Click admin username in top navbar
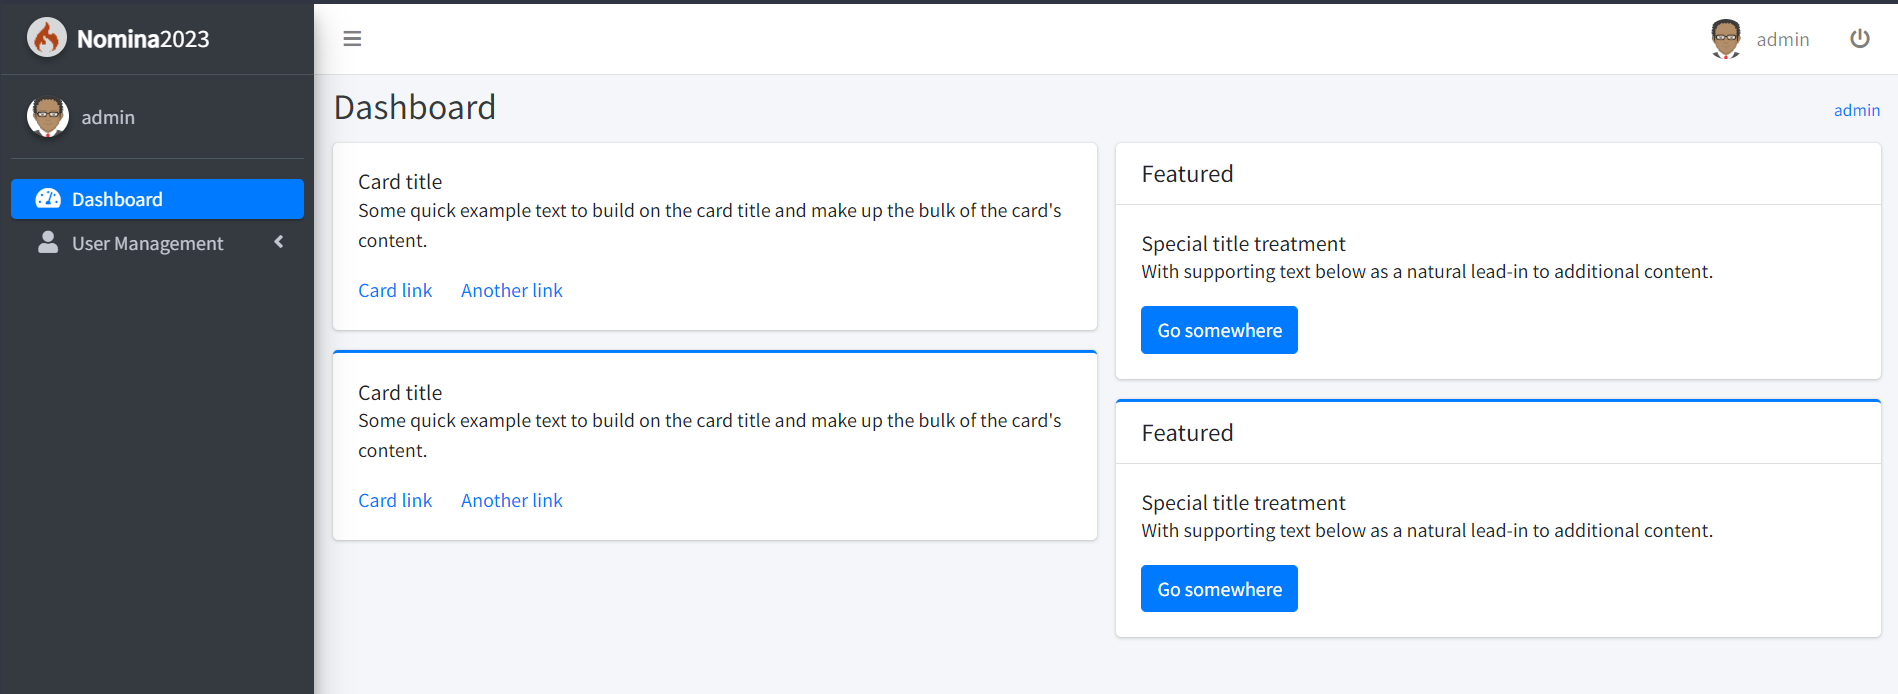Screen dimensions: 1898x694 click(x=1782, y=39)
